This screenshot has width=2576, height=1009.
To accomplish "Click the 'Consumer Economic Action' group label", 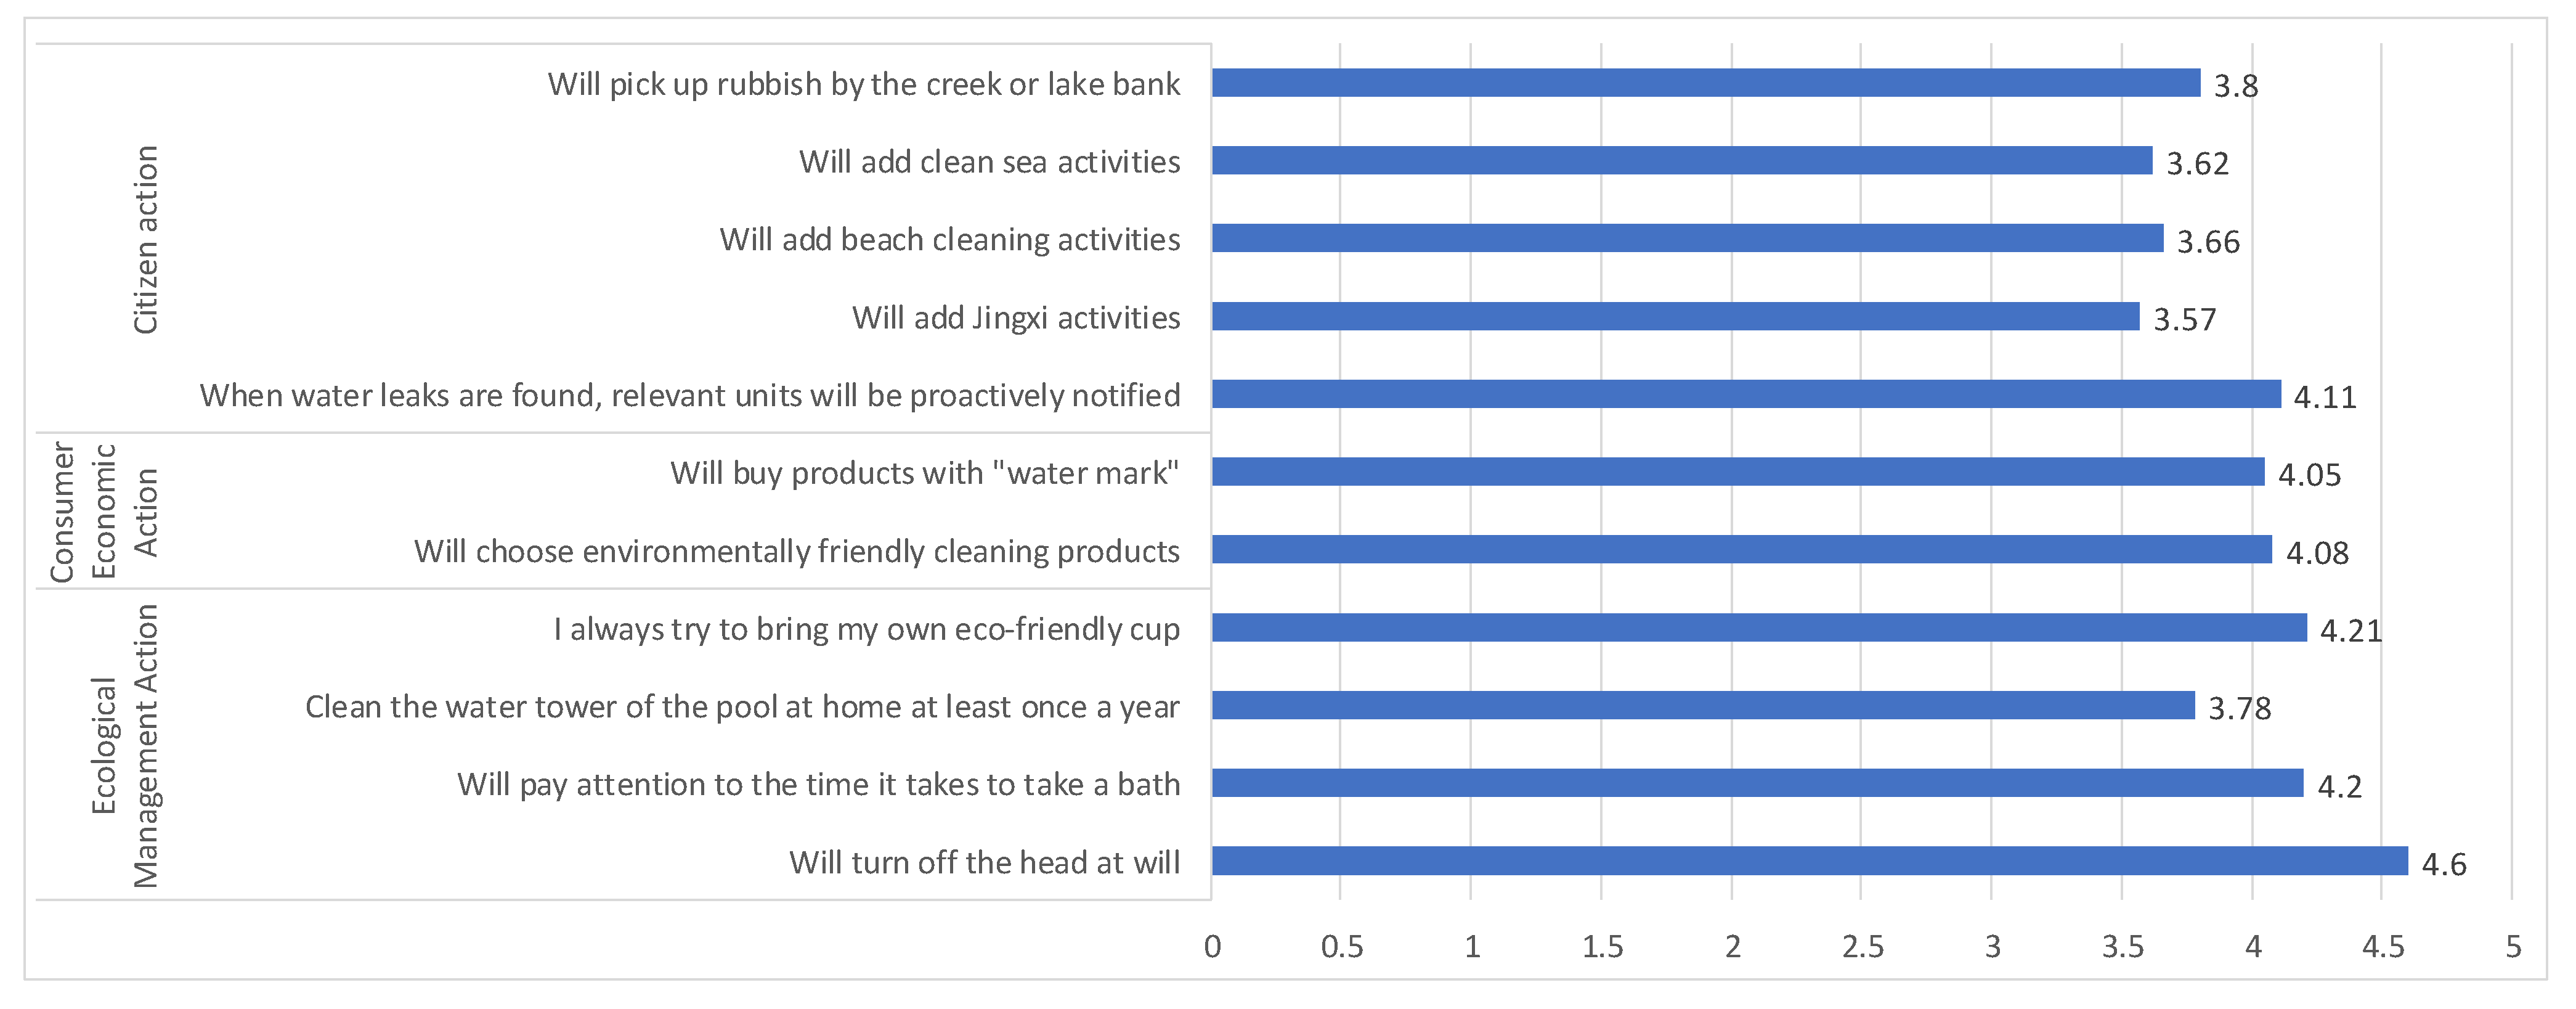I will coord(104,511).
